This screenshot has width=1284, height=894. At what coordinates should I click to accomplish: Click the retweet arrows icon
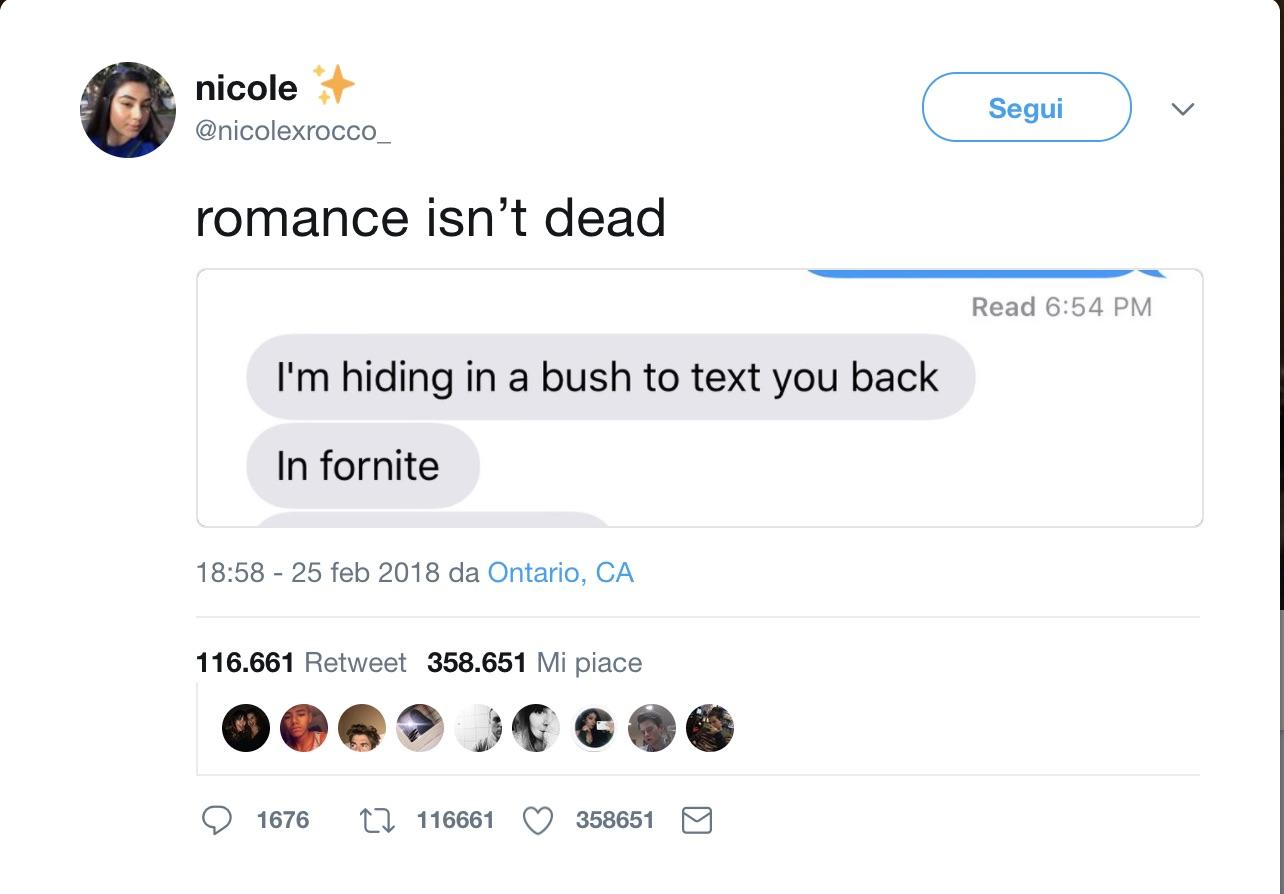click(378, 821)
